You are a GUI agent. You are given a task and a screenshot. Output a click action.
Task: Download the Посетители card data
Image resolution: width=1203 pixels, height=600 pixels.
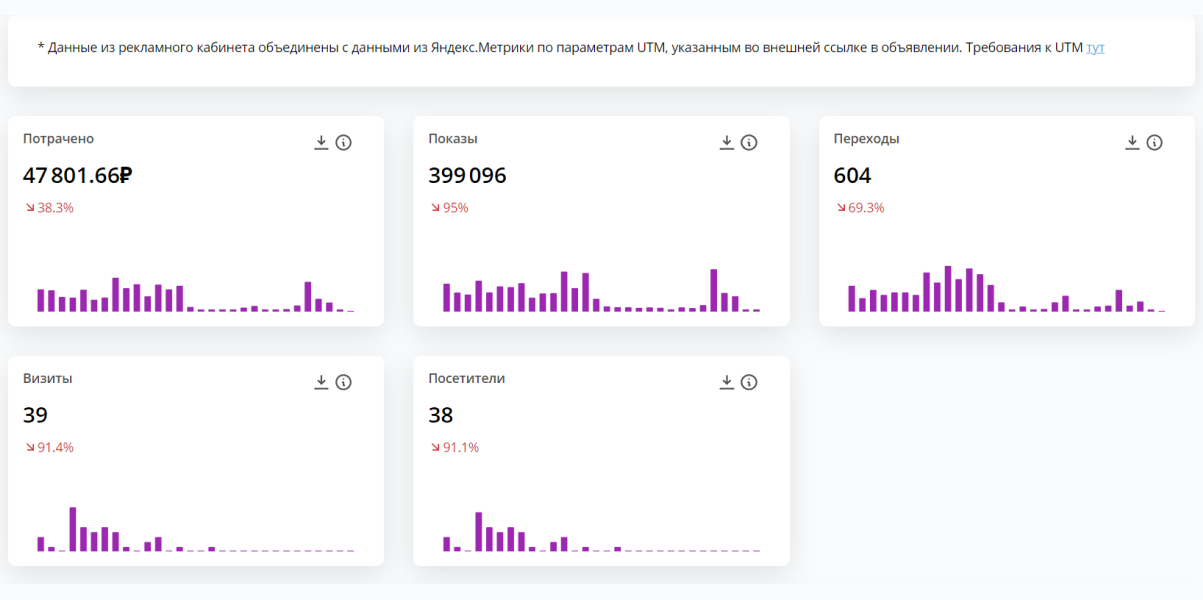(x=727, y=382)
